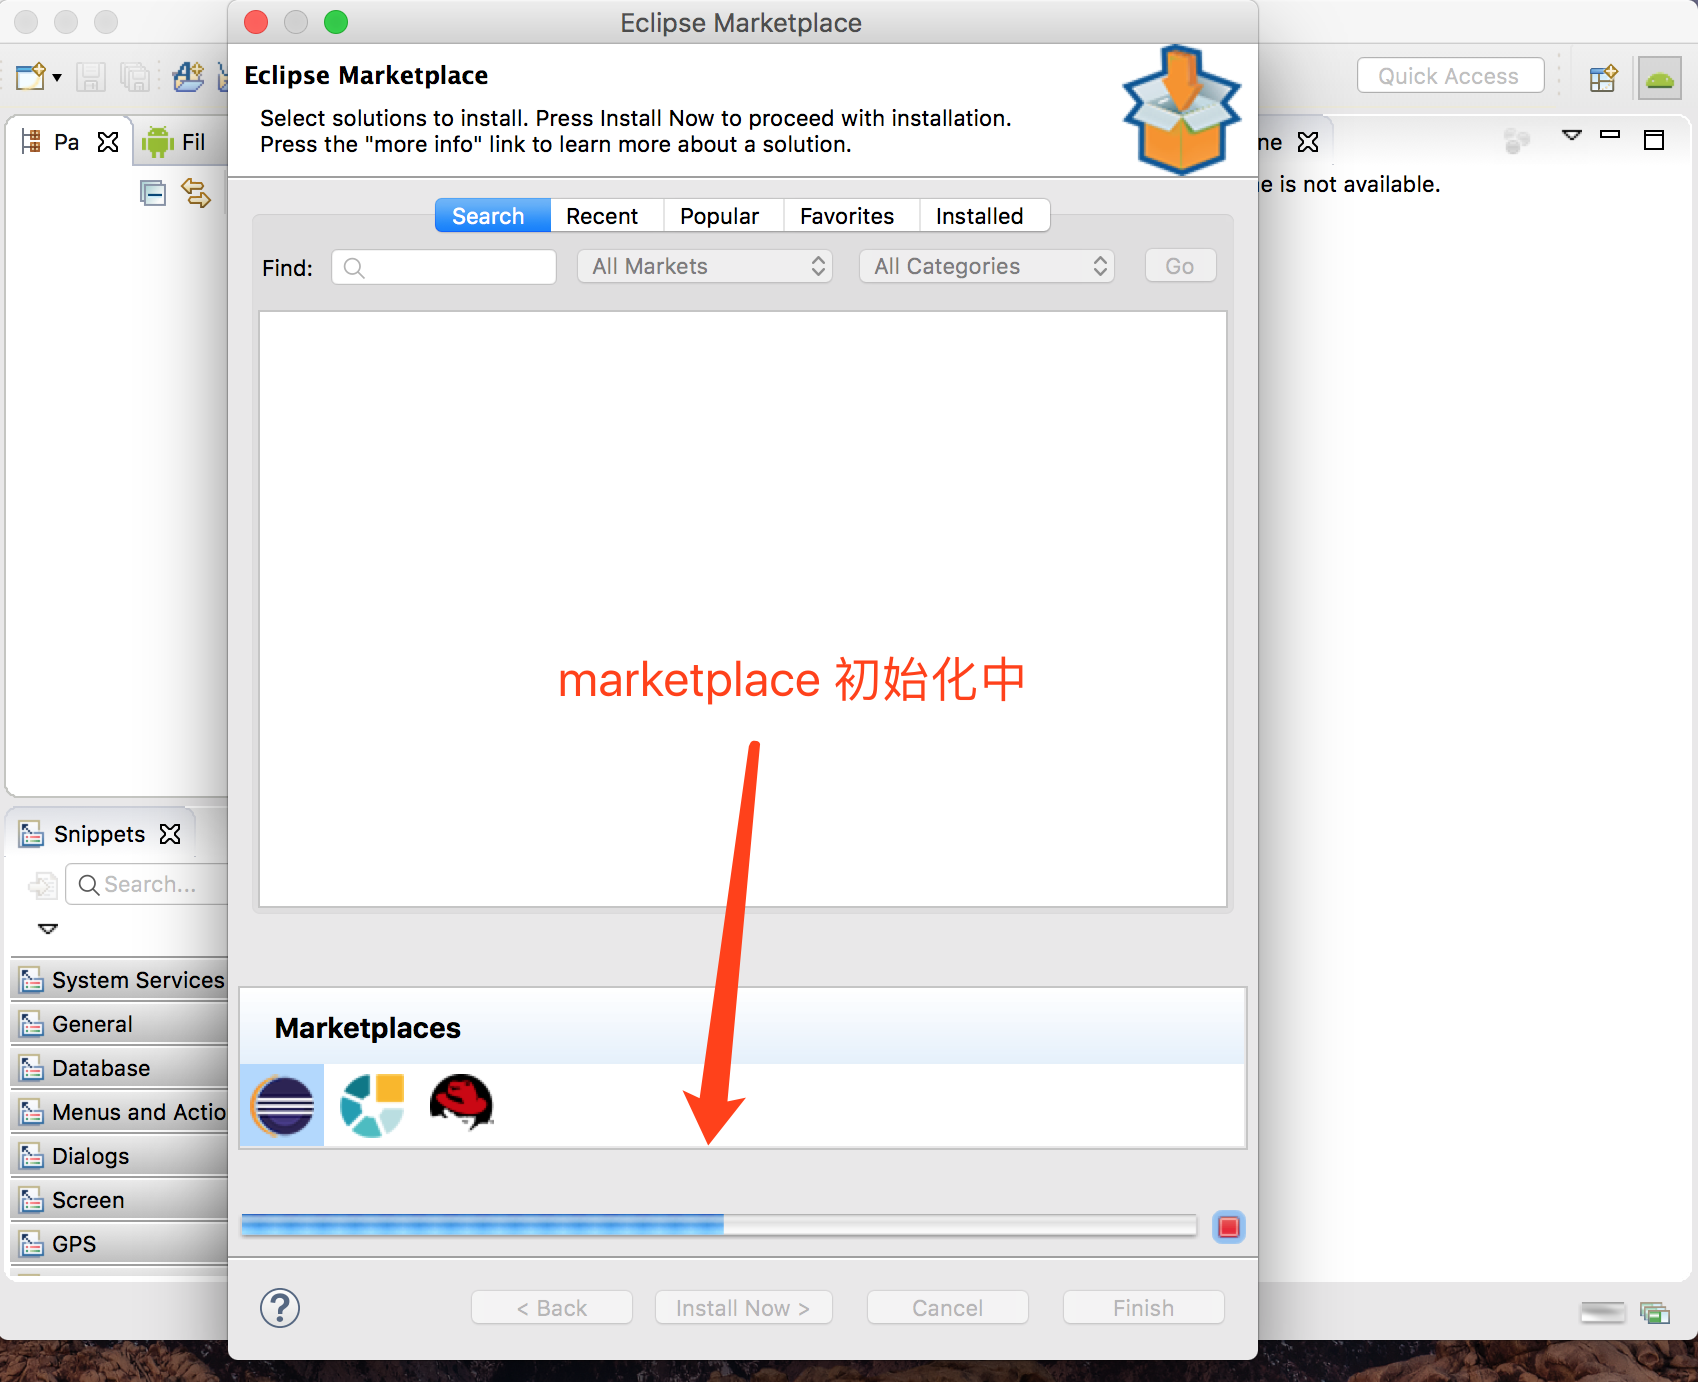Expand the Database snippet drawer
This screenshot has height=1382, width=1698.
[120, 1068]
